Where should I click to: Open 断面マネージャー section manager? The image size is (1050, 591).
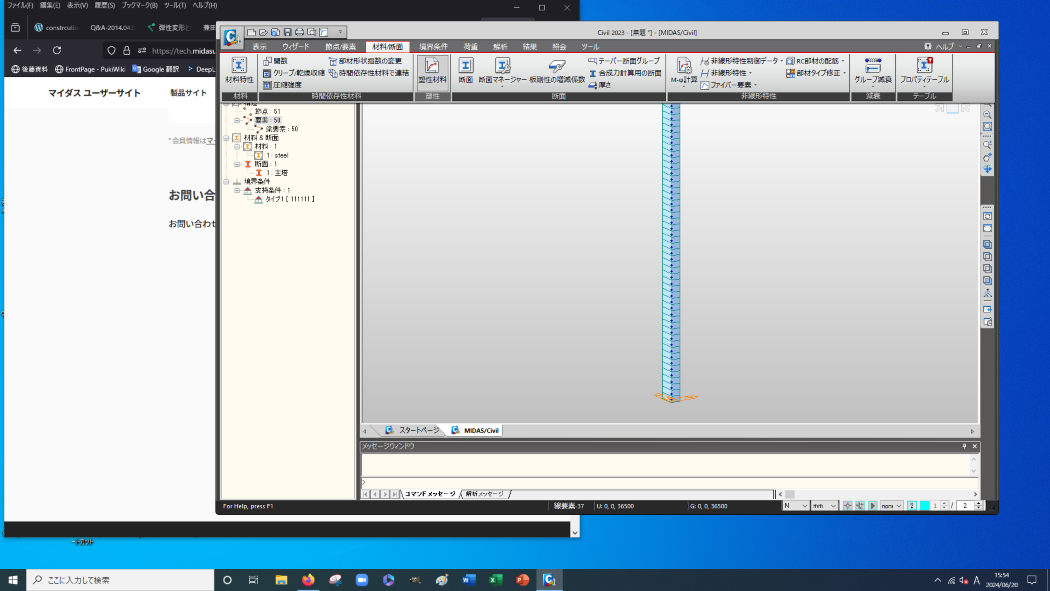tap(502, 71)
